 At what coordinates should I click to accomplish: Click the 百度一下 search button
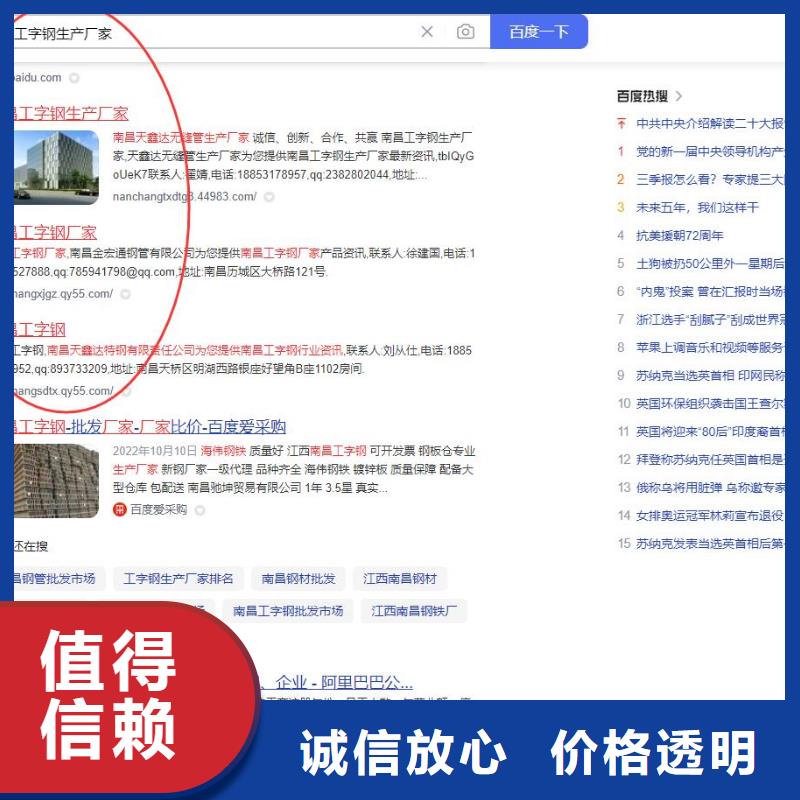pos(539,32)
